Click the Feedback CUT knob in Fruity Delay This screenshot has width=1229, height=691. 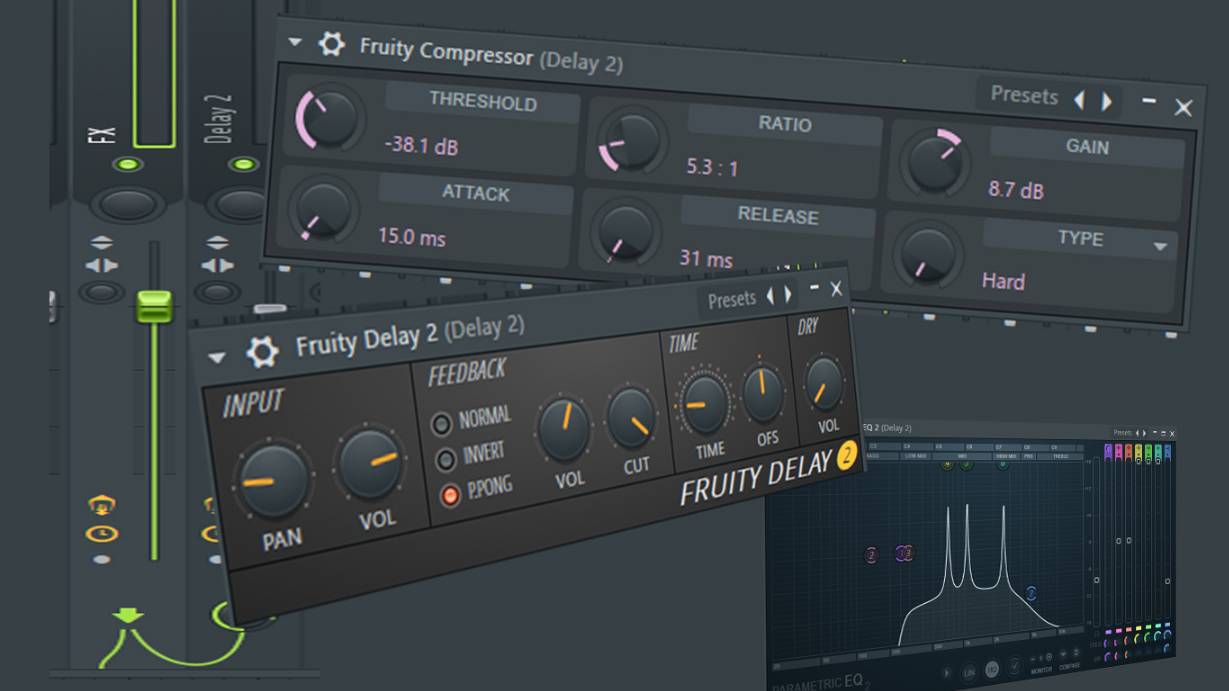coord(632,418)
